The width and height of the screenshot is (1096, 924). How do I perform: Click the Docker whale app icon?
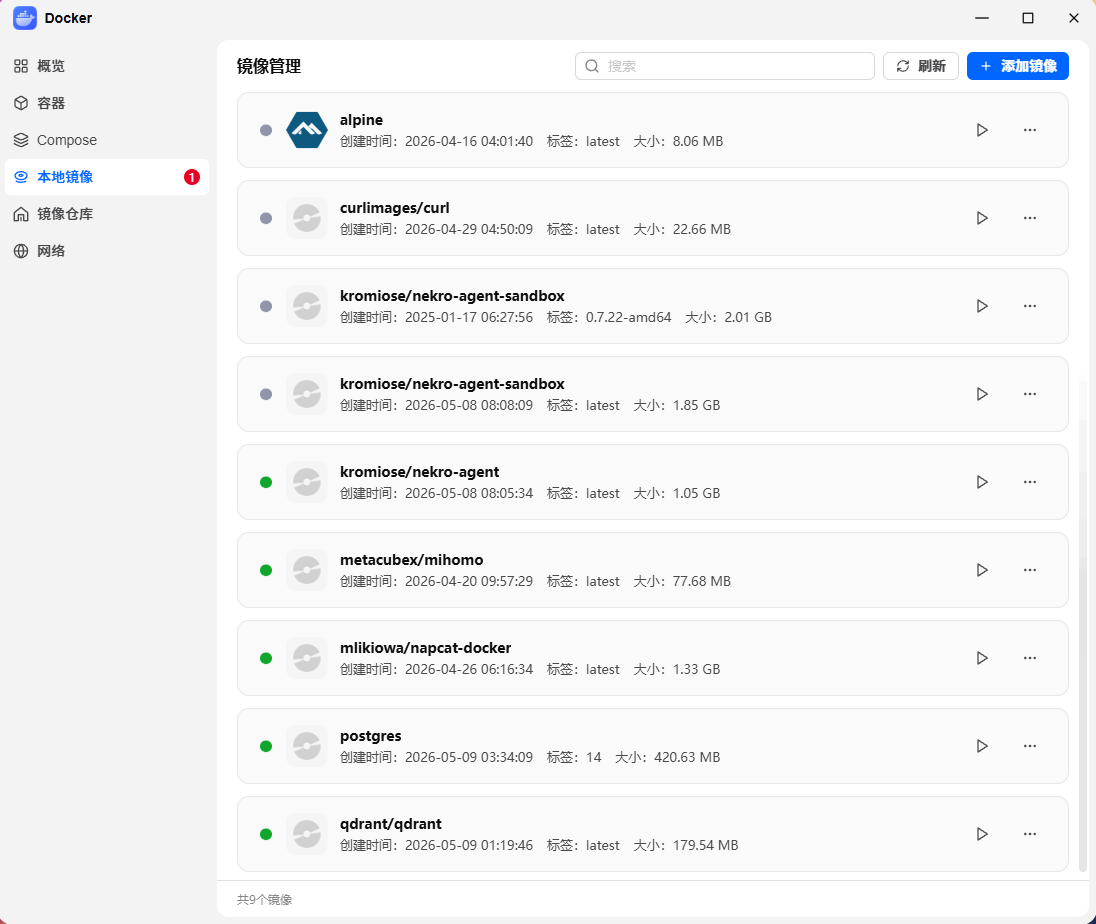coord(24,18)
